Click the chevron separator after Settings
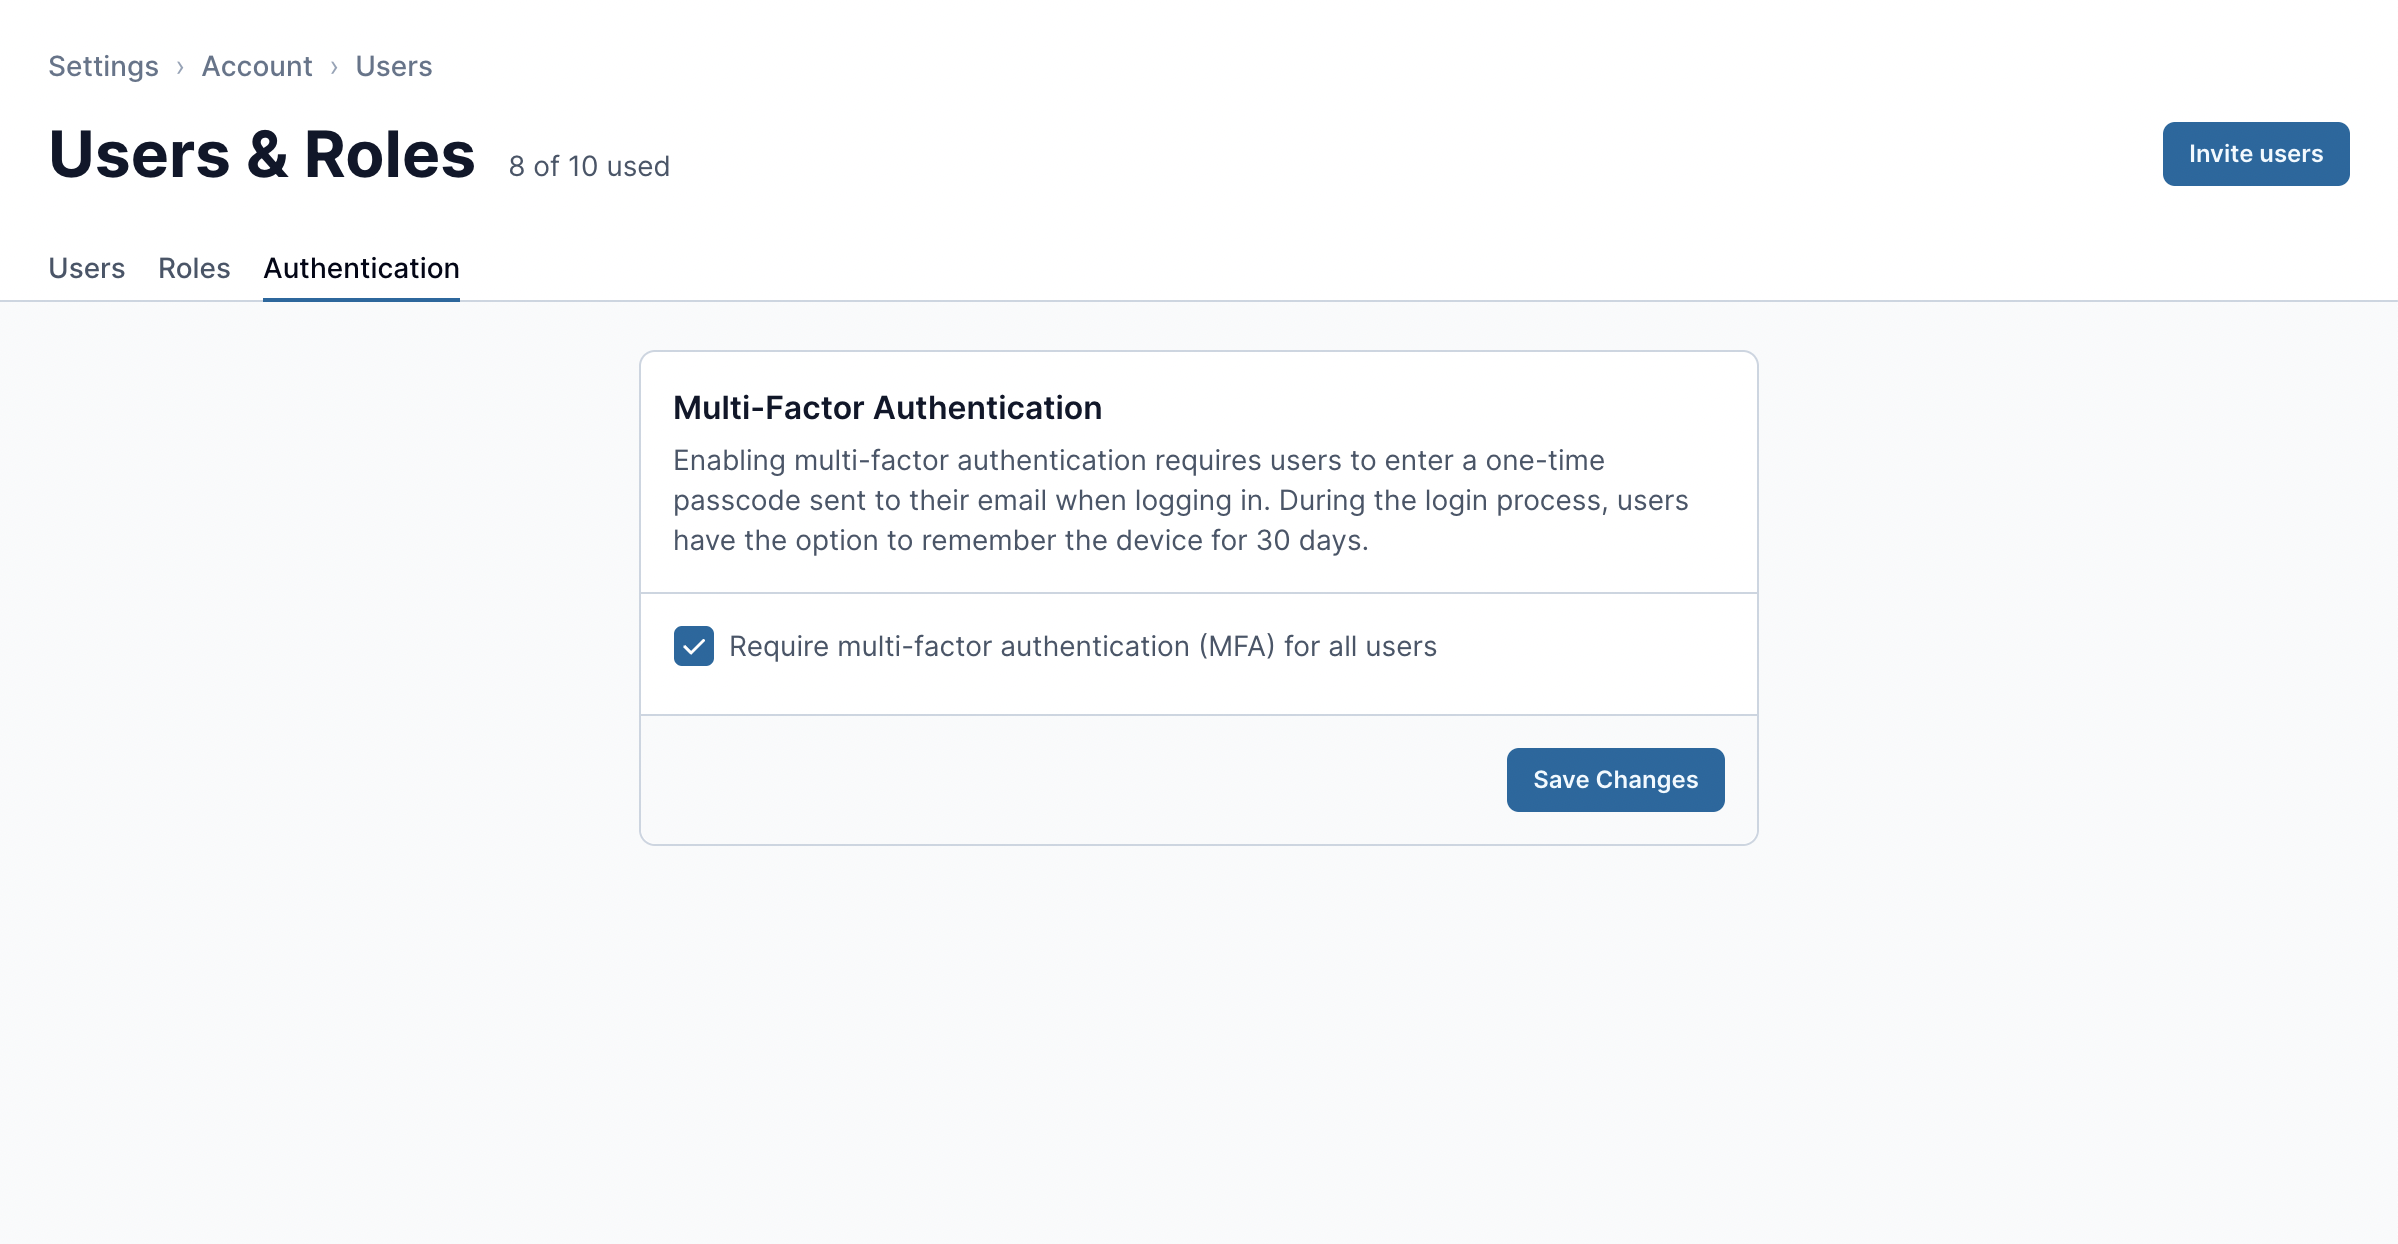 [x=180, y=67]
